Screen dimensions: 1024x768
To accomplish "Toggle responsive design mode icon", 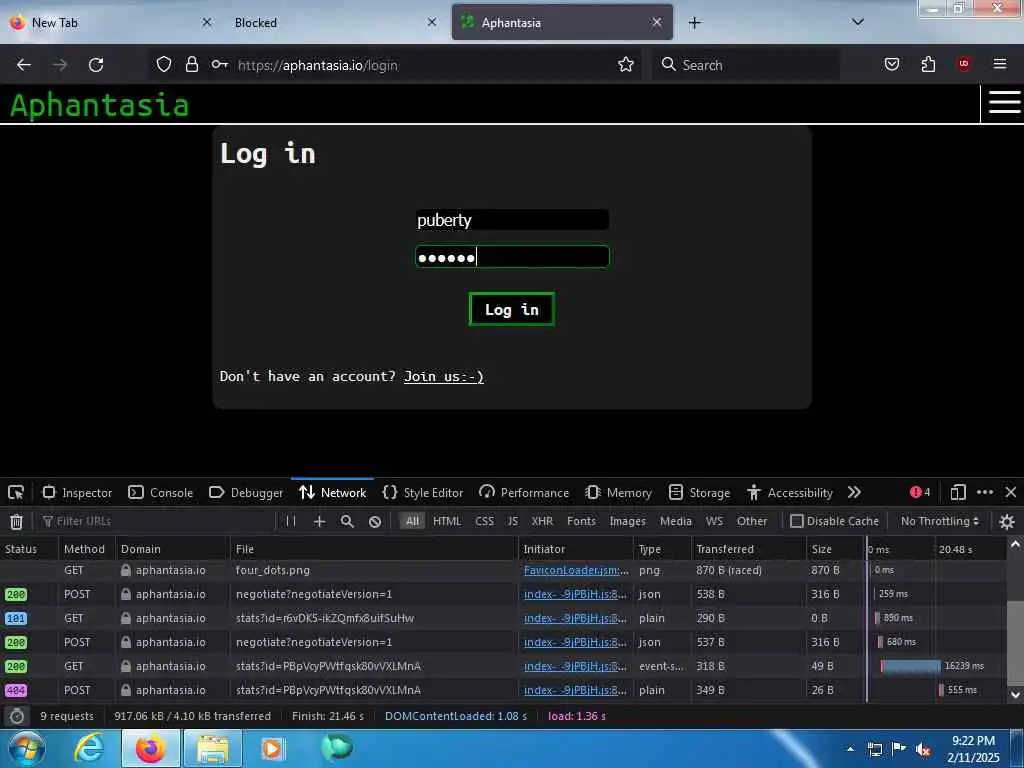I will pos(958,492).
